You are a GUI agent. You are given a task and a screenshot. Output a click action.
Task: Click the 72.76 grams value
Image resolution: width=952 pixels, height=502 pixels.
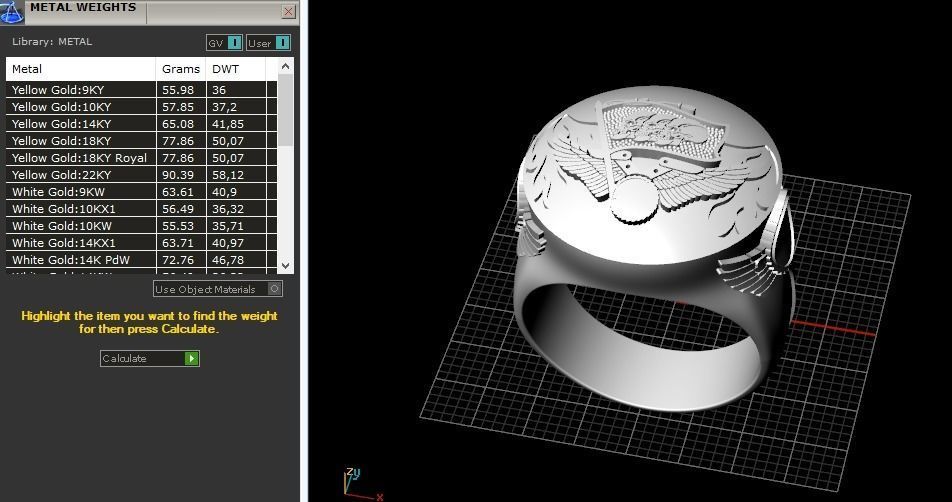tap(178, 260)
